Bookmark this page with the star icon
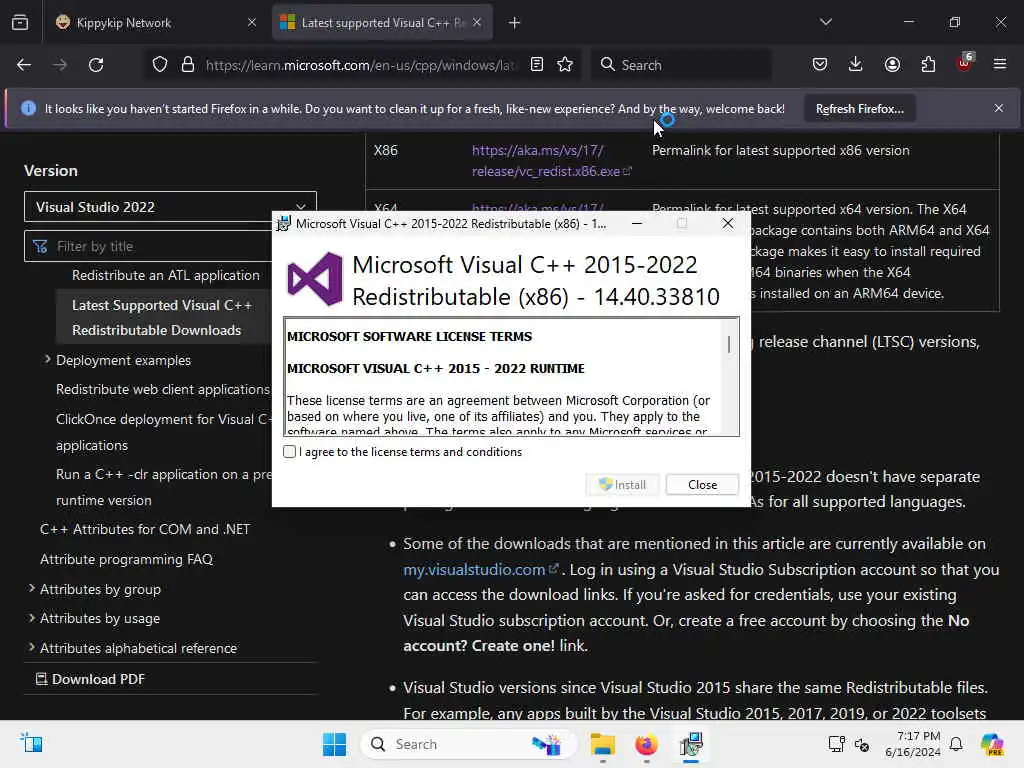This screenshot has width=1024, height=768. point(566,65)
